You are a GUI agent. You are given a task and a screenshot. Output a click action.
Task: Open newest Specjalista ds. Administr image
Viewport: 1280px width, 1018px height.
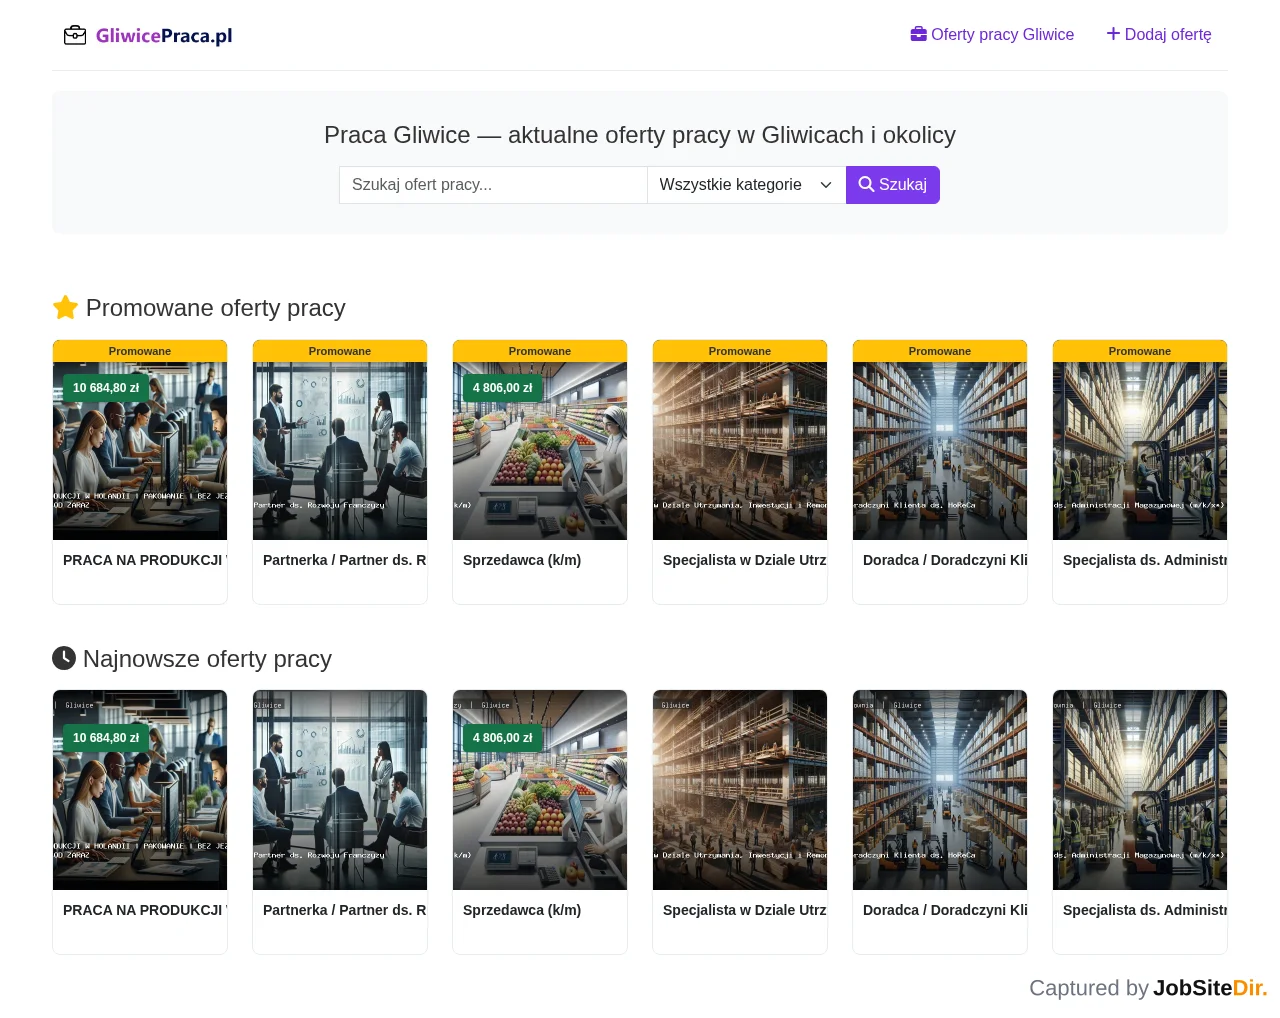(1140, 790)
